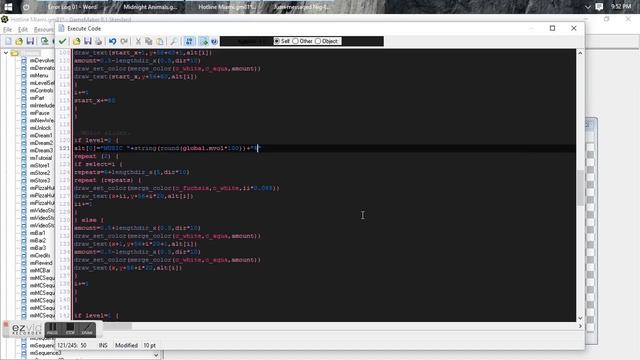
Task: Select rmRewind room in resource tree
Action: click(x=41, y=263)
